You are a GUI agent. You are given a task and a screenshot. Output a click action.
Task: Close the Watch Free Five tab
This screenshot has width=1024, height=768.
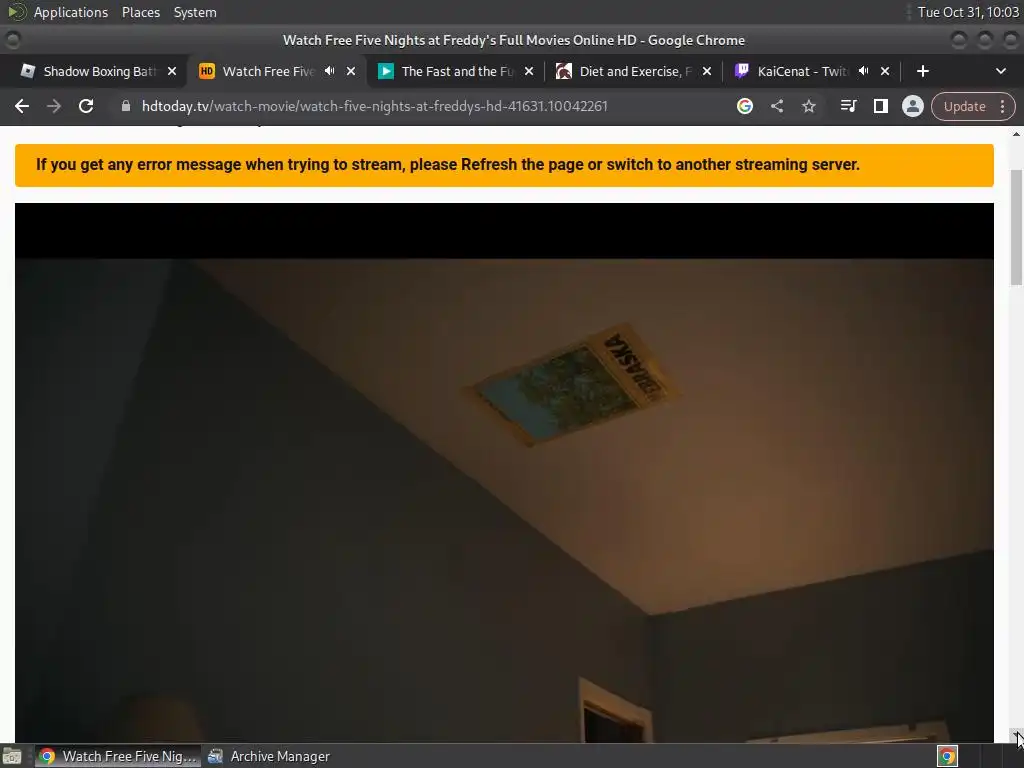pos(351,71)
